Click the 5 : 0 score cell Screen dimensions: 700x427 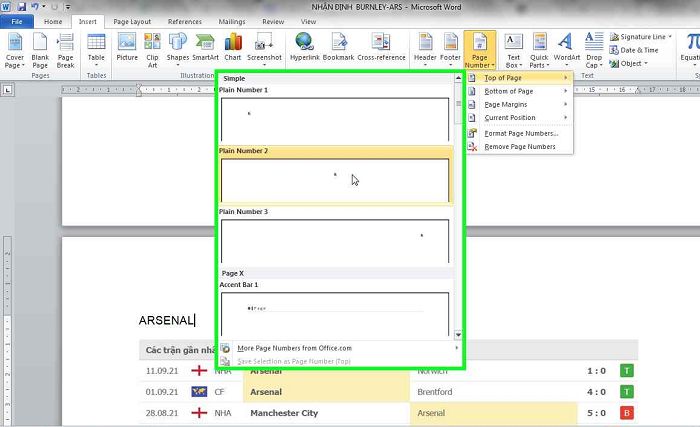click(x=596, y=413)
